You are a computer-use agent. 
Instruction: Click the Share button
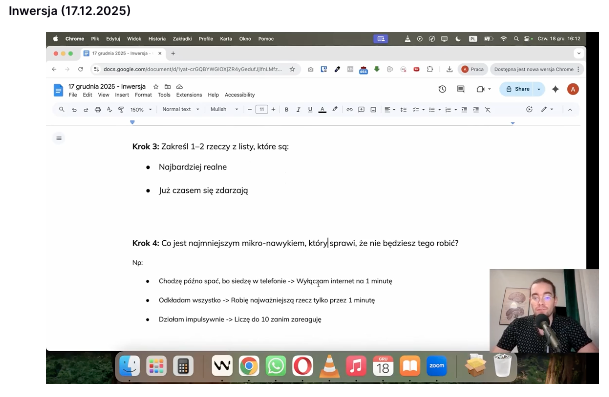518,89
